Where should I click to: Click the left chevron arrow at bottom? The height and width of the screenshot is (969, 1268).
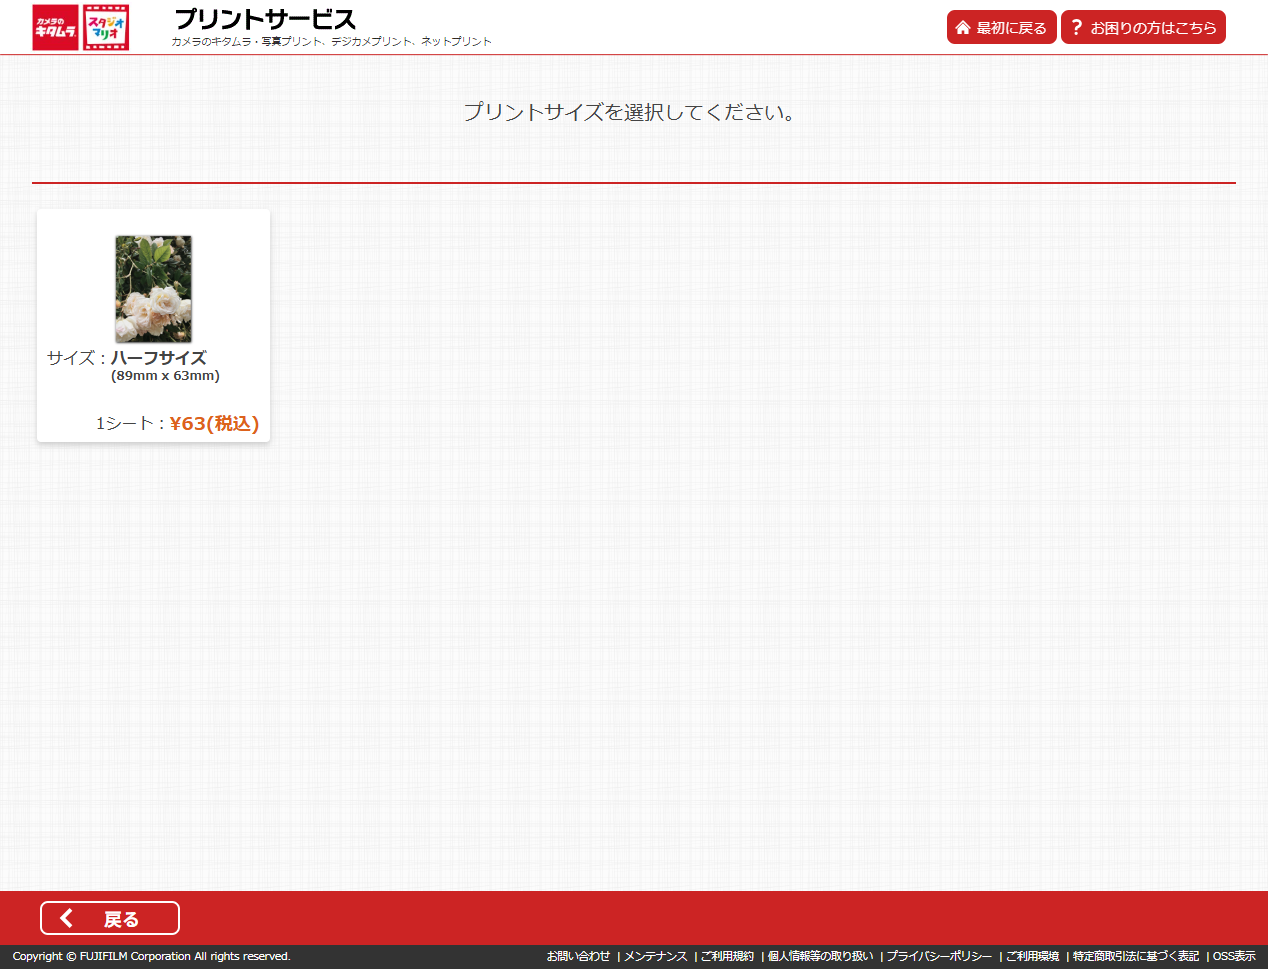[x=66, y=918]
